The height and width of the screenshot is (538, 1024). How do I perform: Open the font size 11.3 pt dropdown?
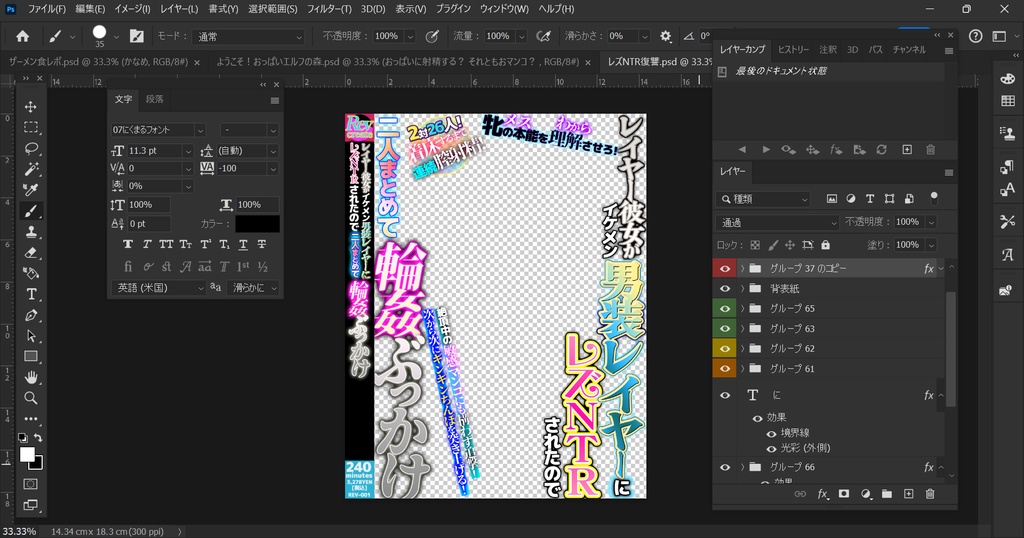point(188,151)
